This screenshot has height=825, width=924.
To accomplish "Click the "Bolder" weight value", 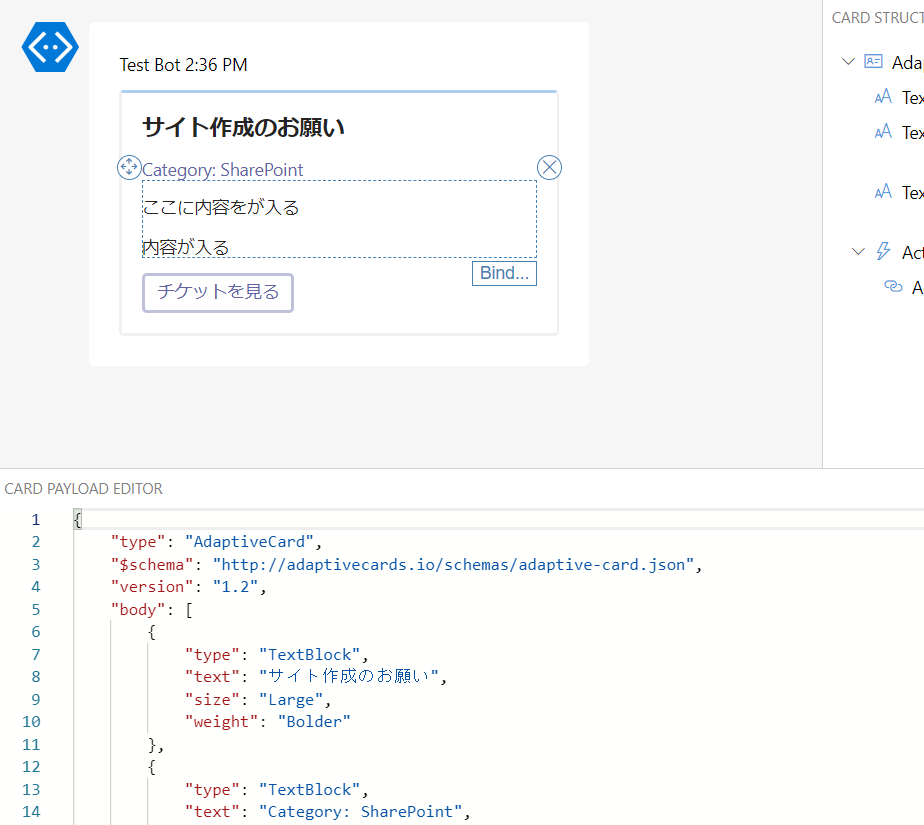I will click(x=314, y=722).
